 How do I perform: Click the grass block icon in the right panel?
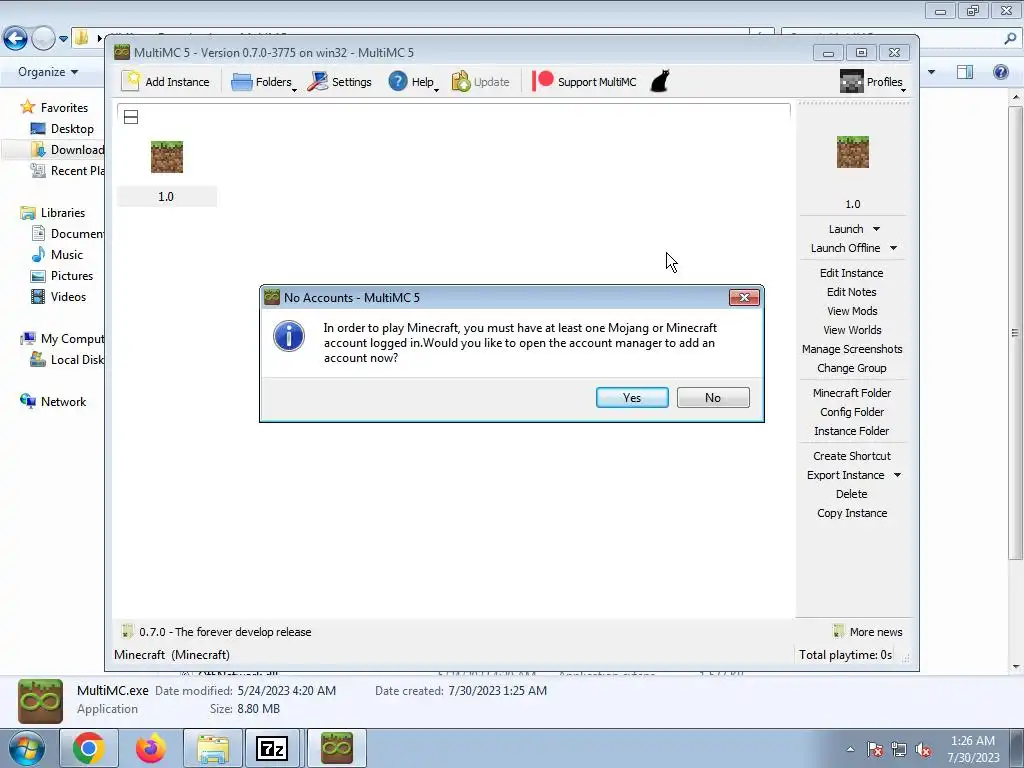(x=852, y=152)
